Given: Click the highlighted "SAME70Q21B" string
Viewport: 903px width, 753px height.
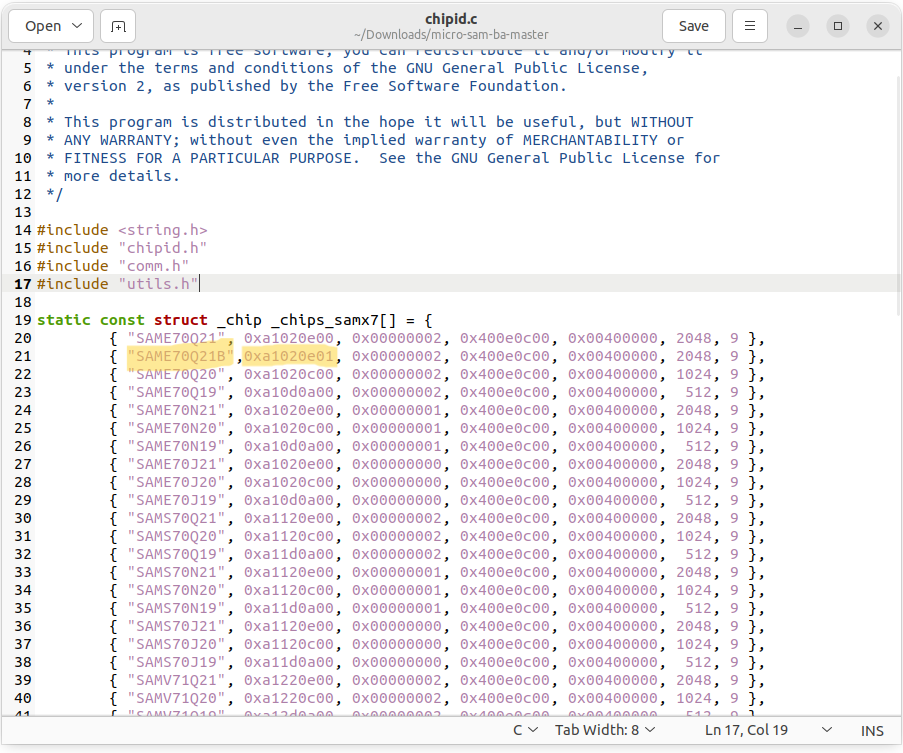Looking at the screenshot, I should tap(181, 356).
